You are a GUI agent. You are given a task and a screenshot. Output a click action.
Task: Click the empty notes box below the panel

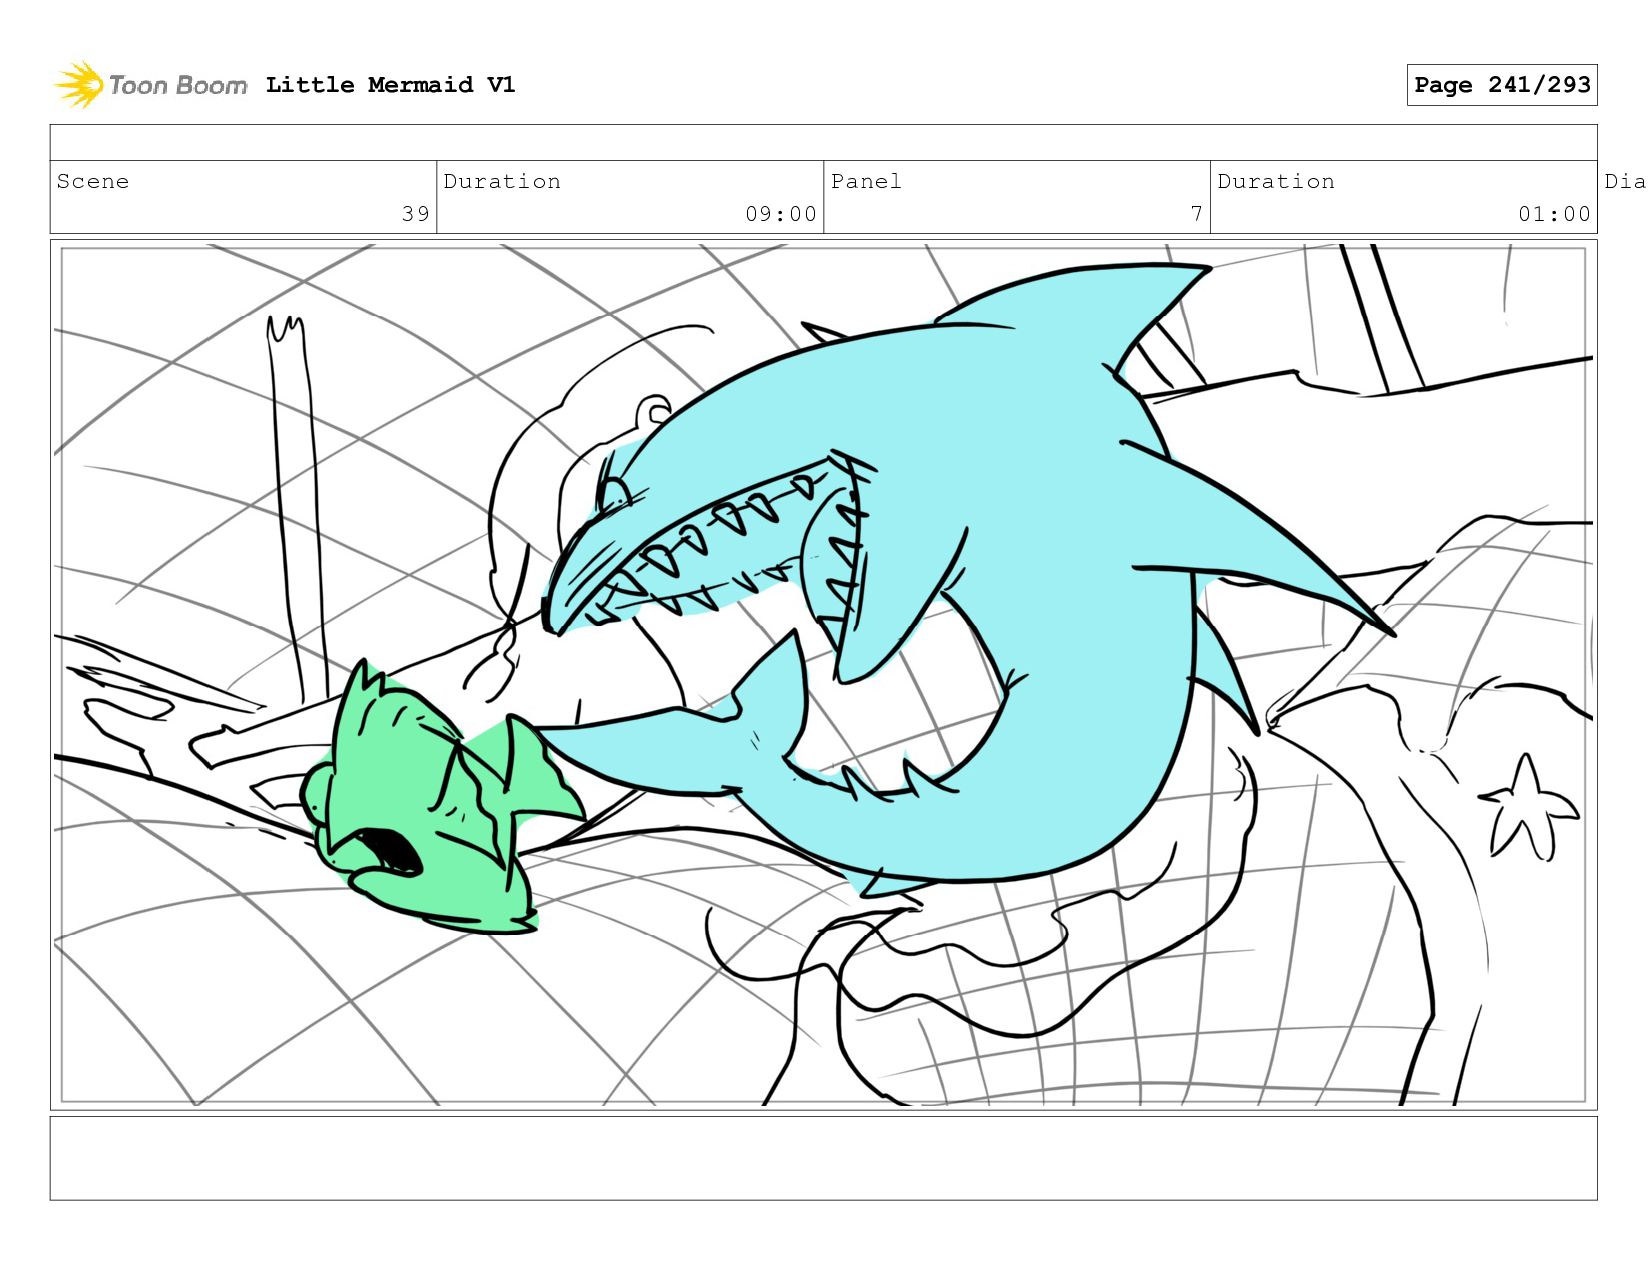coord(823,1158)
